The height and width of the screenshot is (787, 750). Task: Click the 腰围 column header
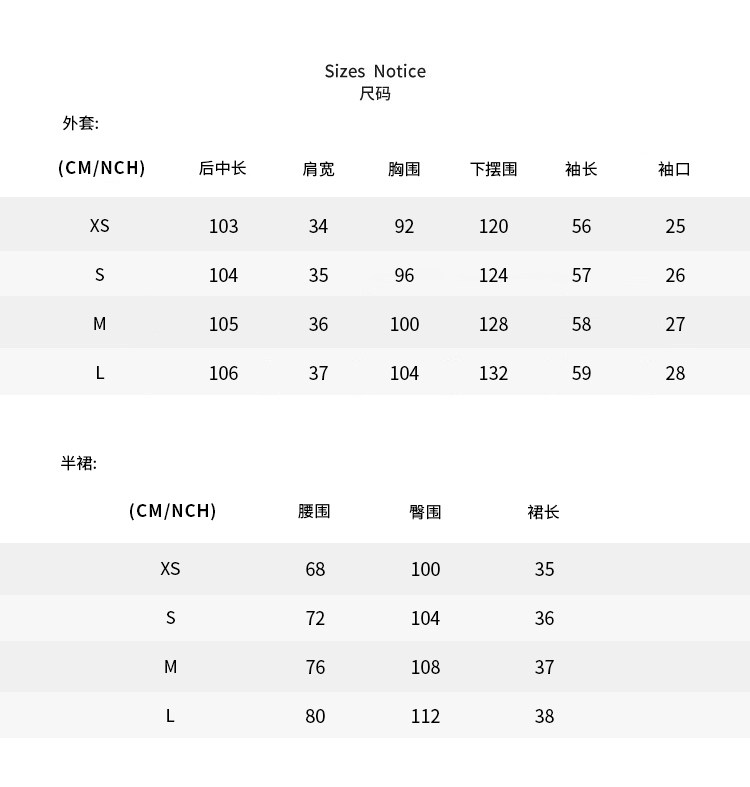coord(314,511)
